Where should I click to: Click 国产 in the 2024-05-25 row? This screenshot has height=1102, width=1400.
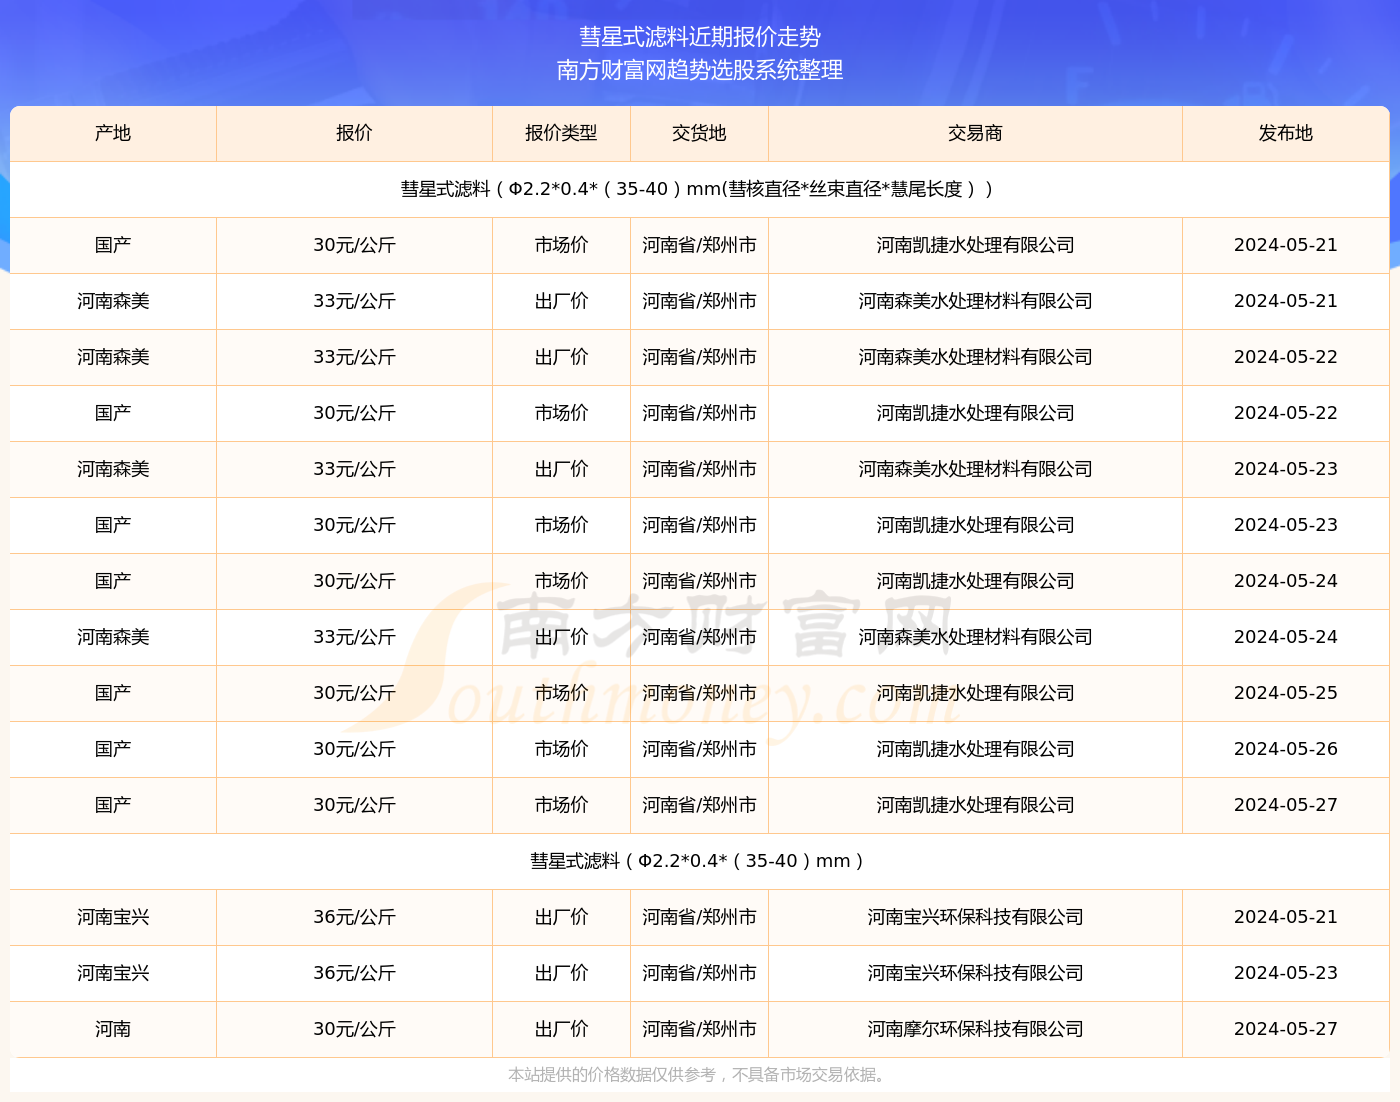tap(113, 693)
